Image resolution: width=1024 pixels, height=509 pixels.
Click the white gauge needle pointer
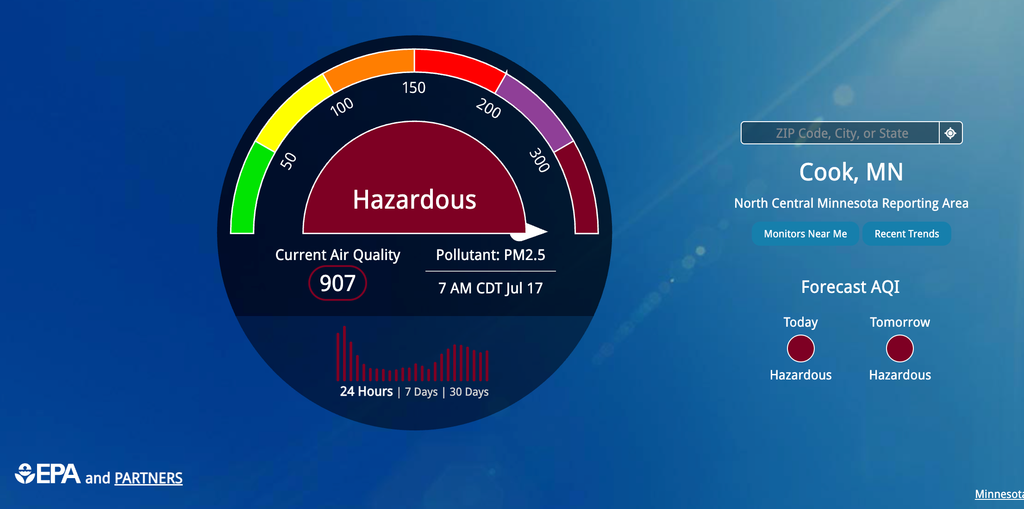click(530, 230)
